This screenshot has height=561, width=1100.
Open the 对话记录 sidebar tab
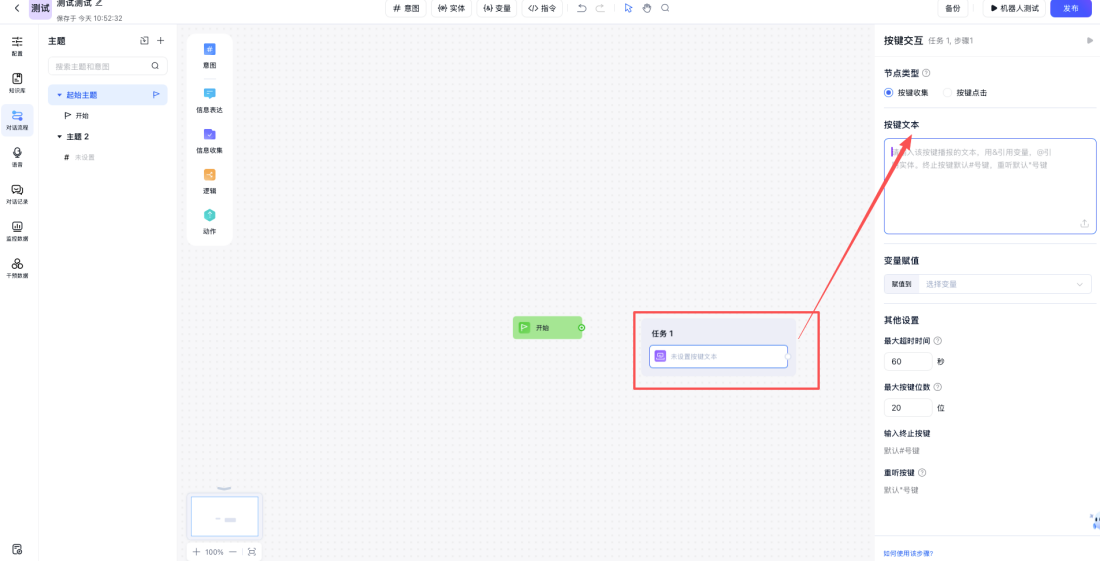click(17, 190)
